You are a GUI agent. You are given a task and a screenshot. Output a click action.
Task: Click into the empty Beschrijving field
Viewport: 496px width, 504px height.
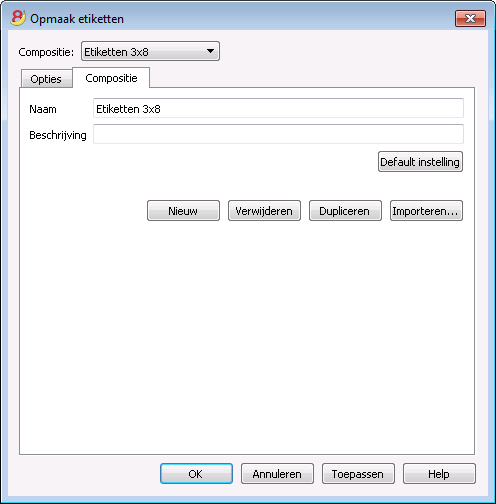click(278, 134)
